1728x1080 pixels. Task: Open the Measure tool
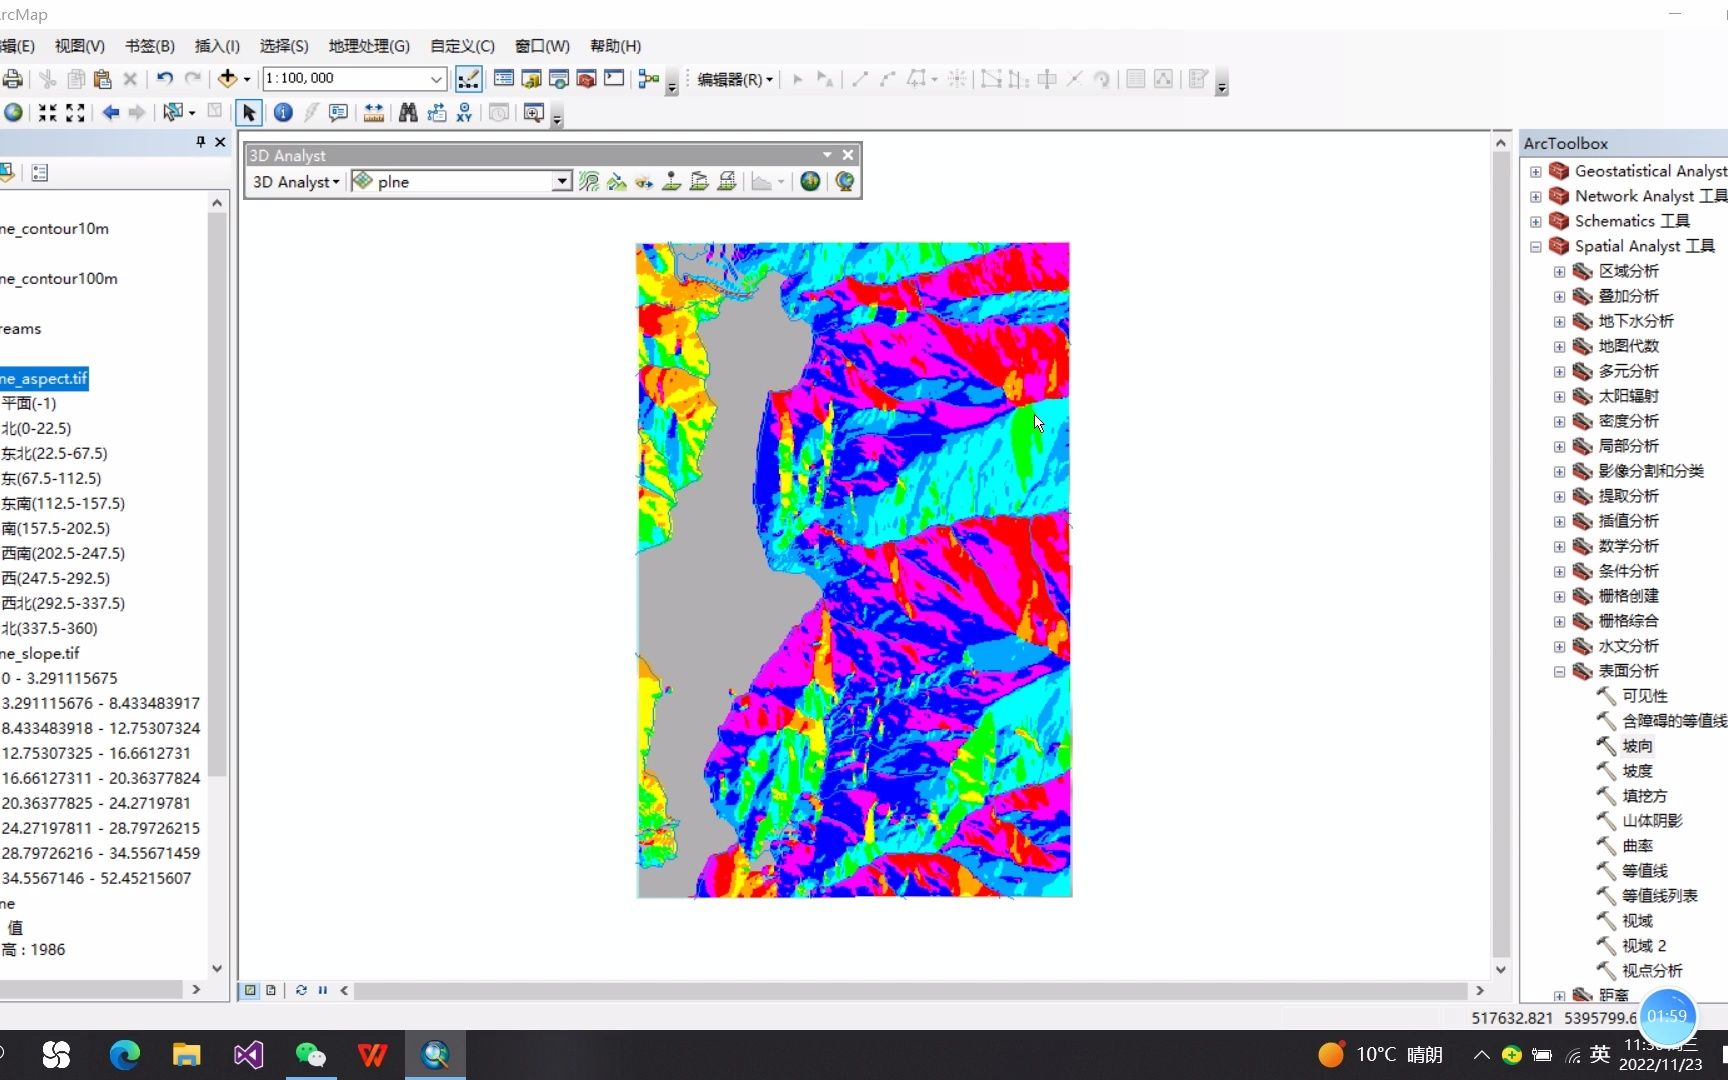pos(374,113)
